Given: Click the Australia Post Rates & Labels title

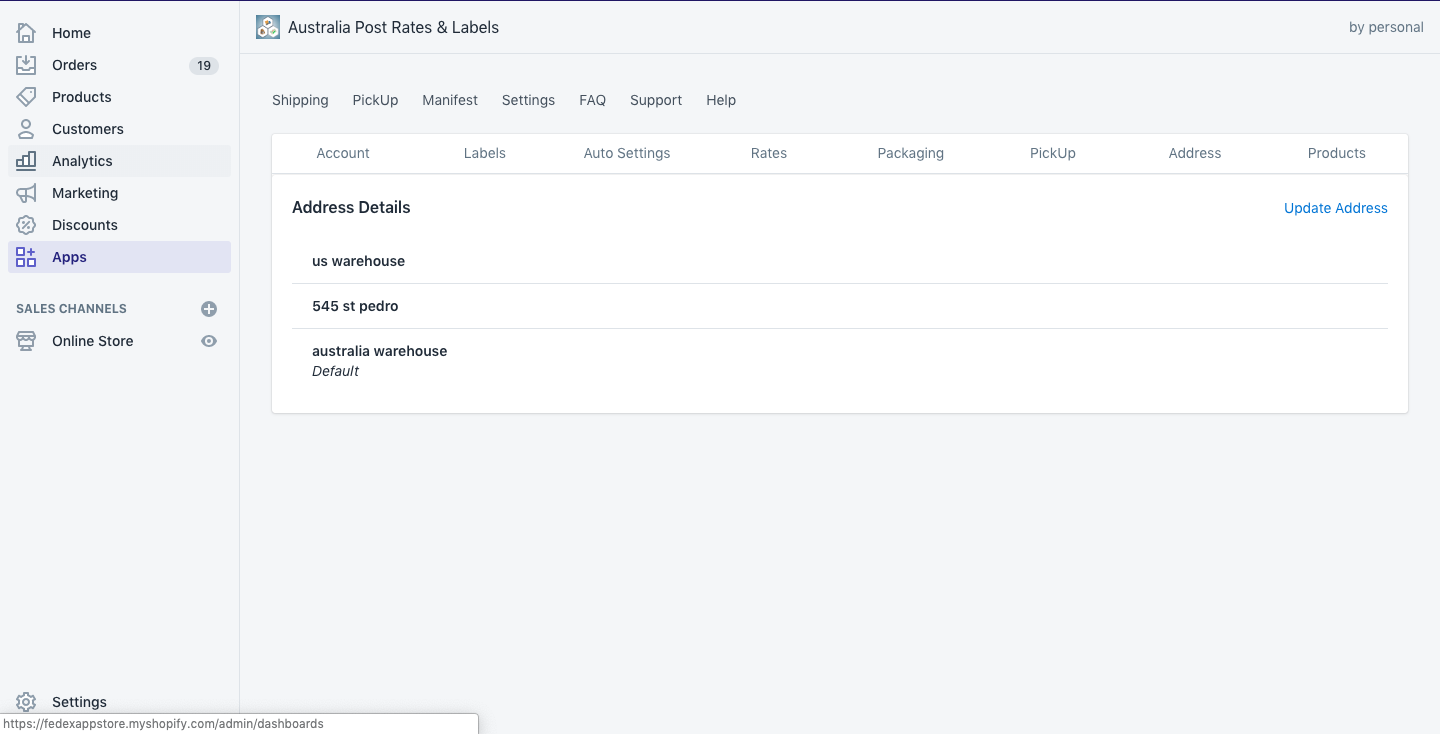Looking at the screenshot, I should [x=393, y=27].
